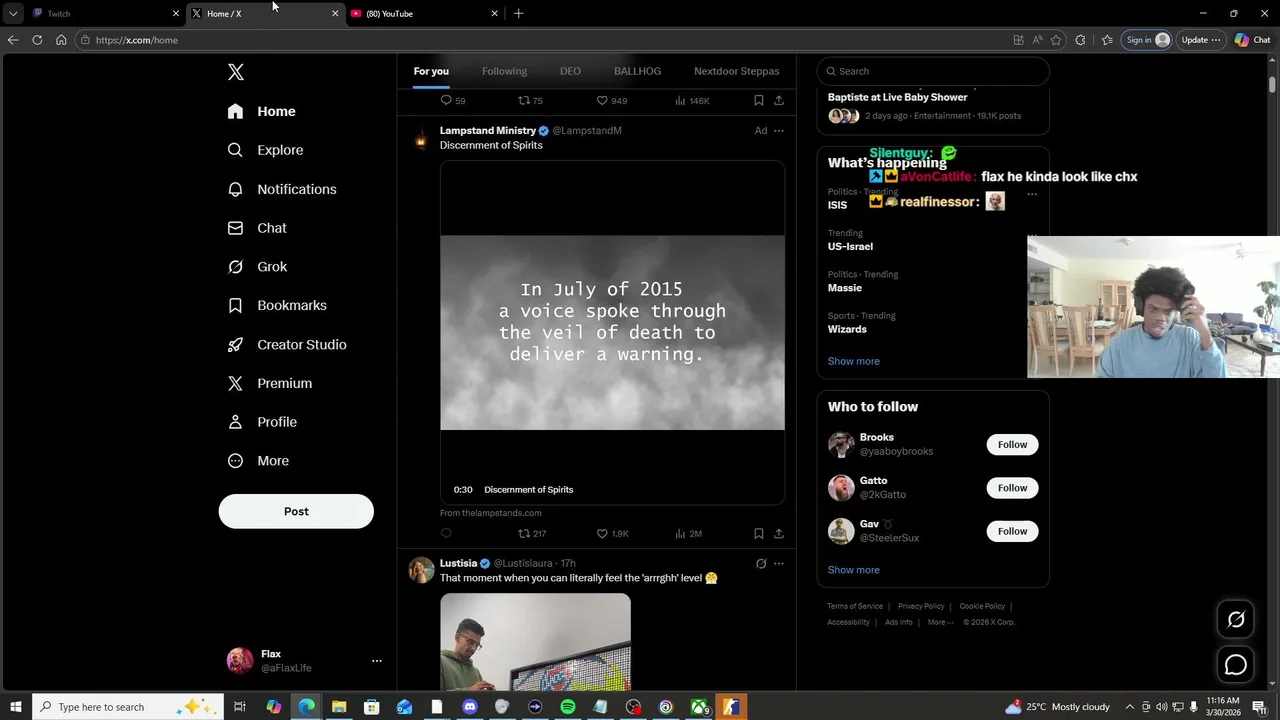Play the Discernment of Spirits video
The height and width of the screenshot is (720, 1280).
pyautogui.click(x=612, y=332)
